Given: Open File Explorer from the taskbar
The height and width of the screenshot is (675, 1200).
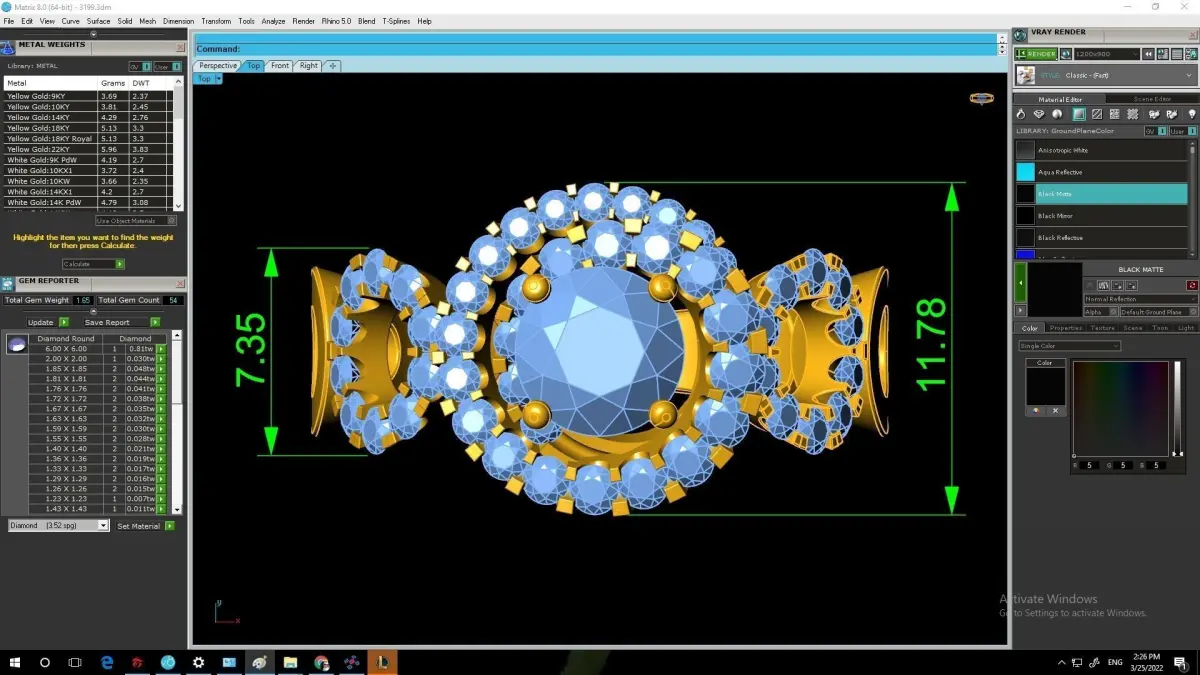Looking at the screenshot, I should pyautogui.click(x=290, y=662).
